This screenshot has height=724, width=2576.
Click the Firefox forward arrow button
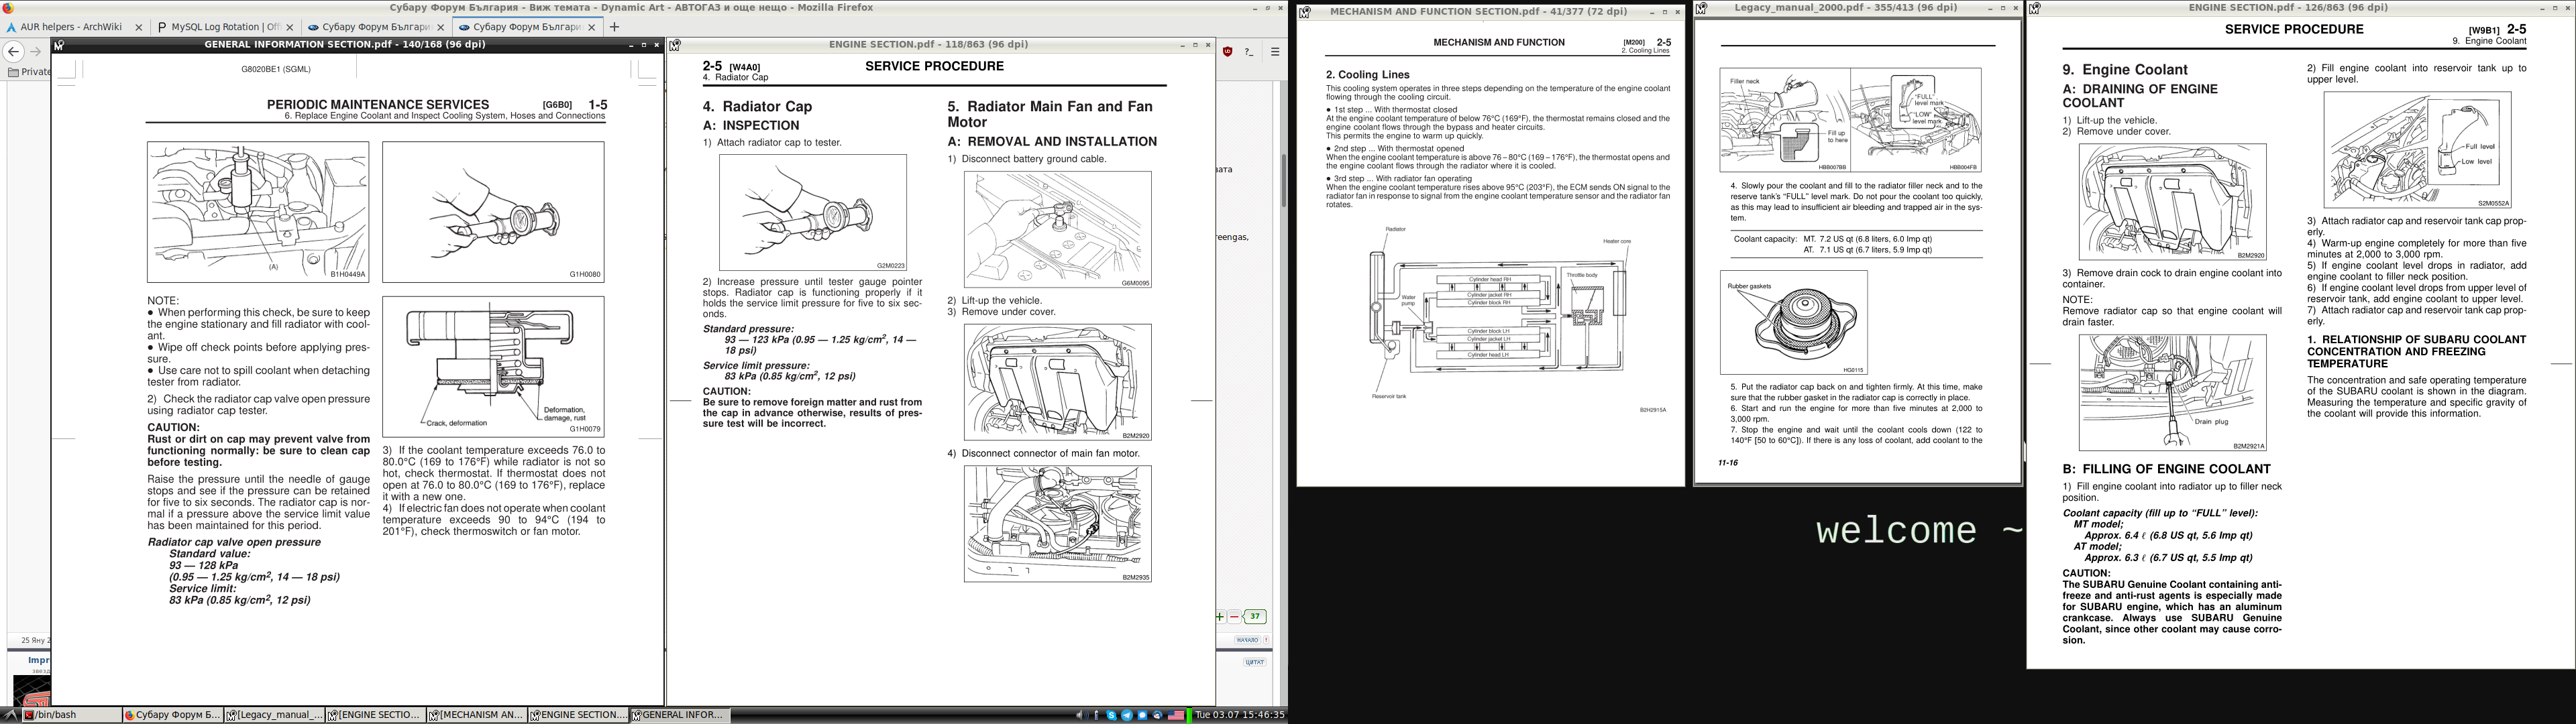coord(36,52)
